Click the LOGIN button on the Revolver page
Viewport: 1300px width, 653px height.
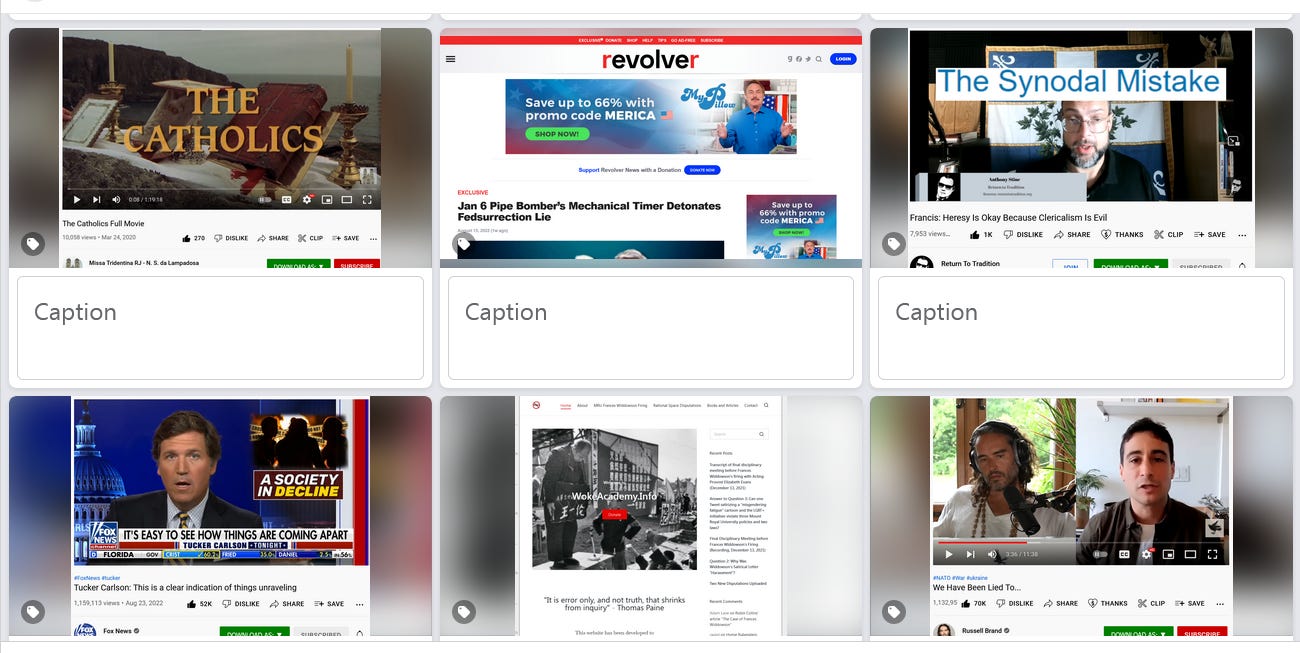pyautogui.click(x=843, y=59)
